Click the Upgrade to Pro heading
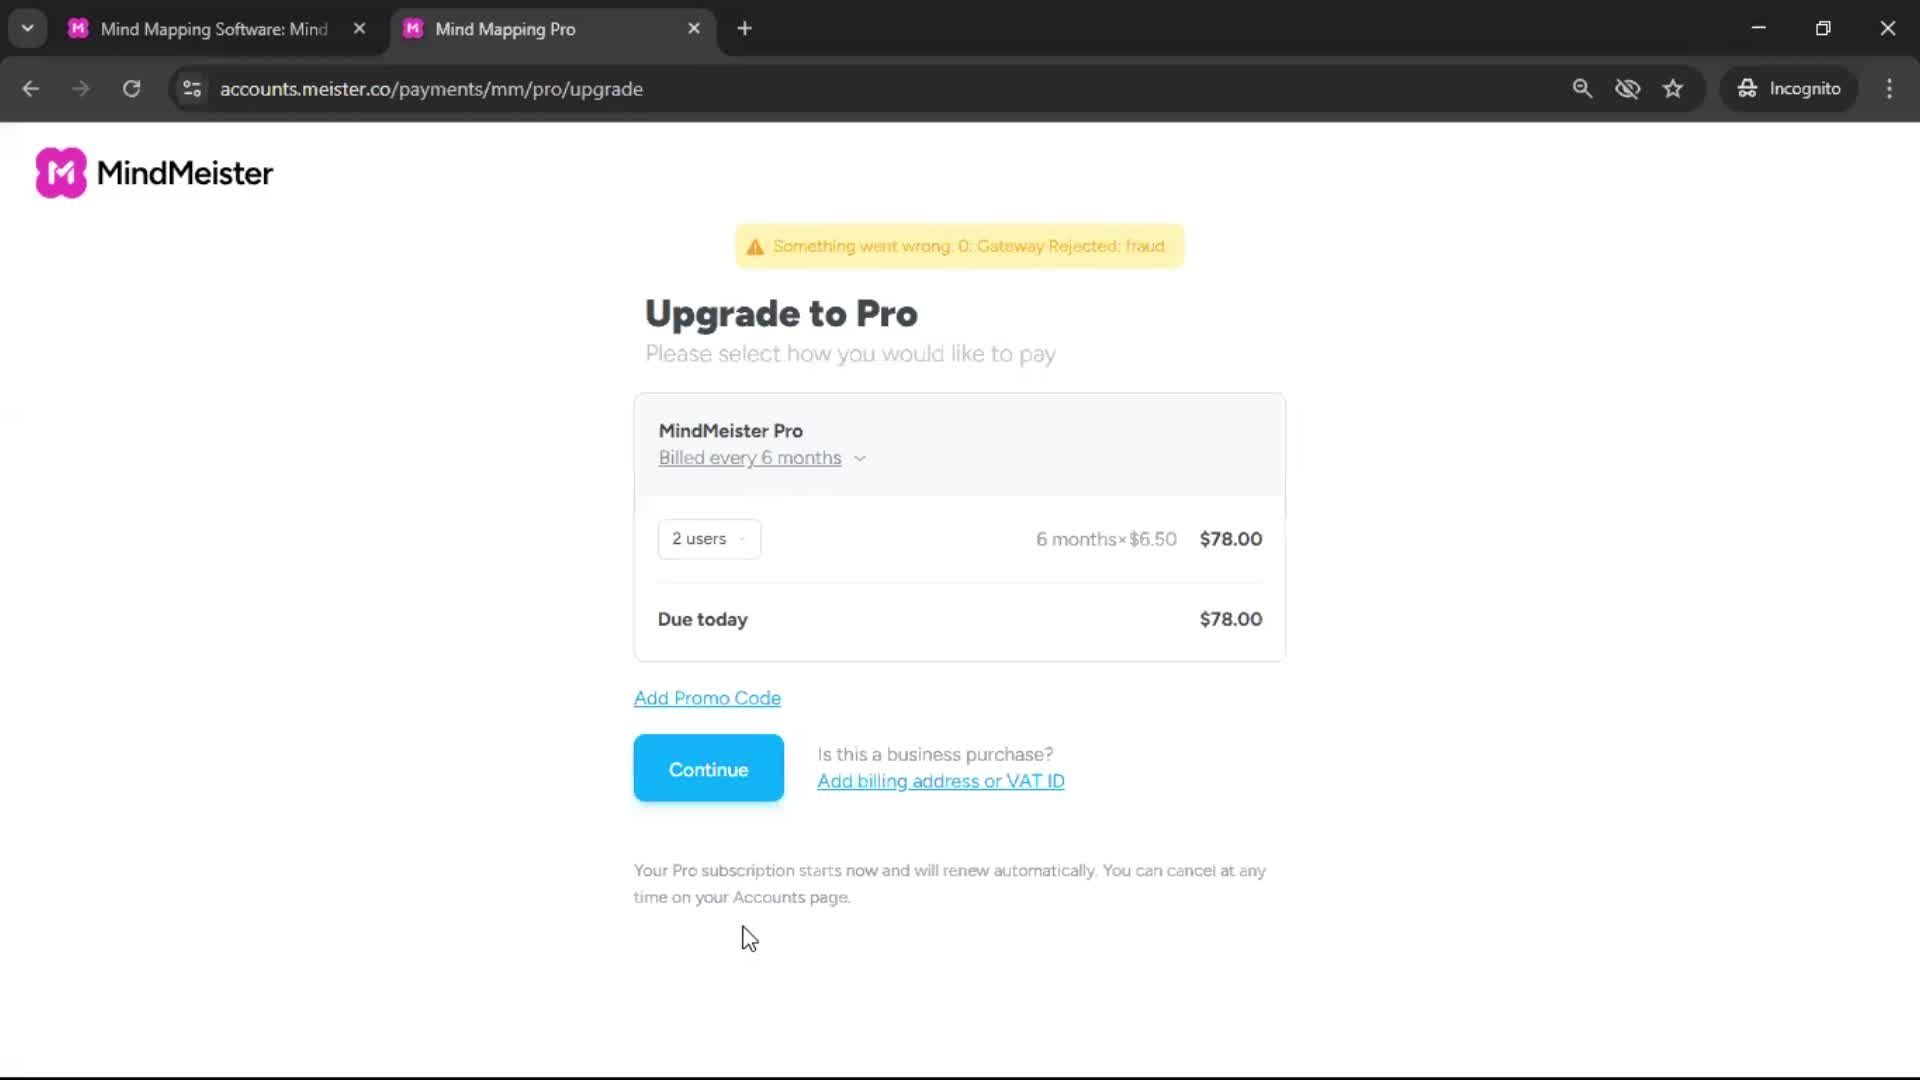This screenshot has height=1080, width=1920. pos(781,314)
